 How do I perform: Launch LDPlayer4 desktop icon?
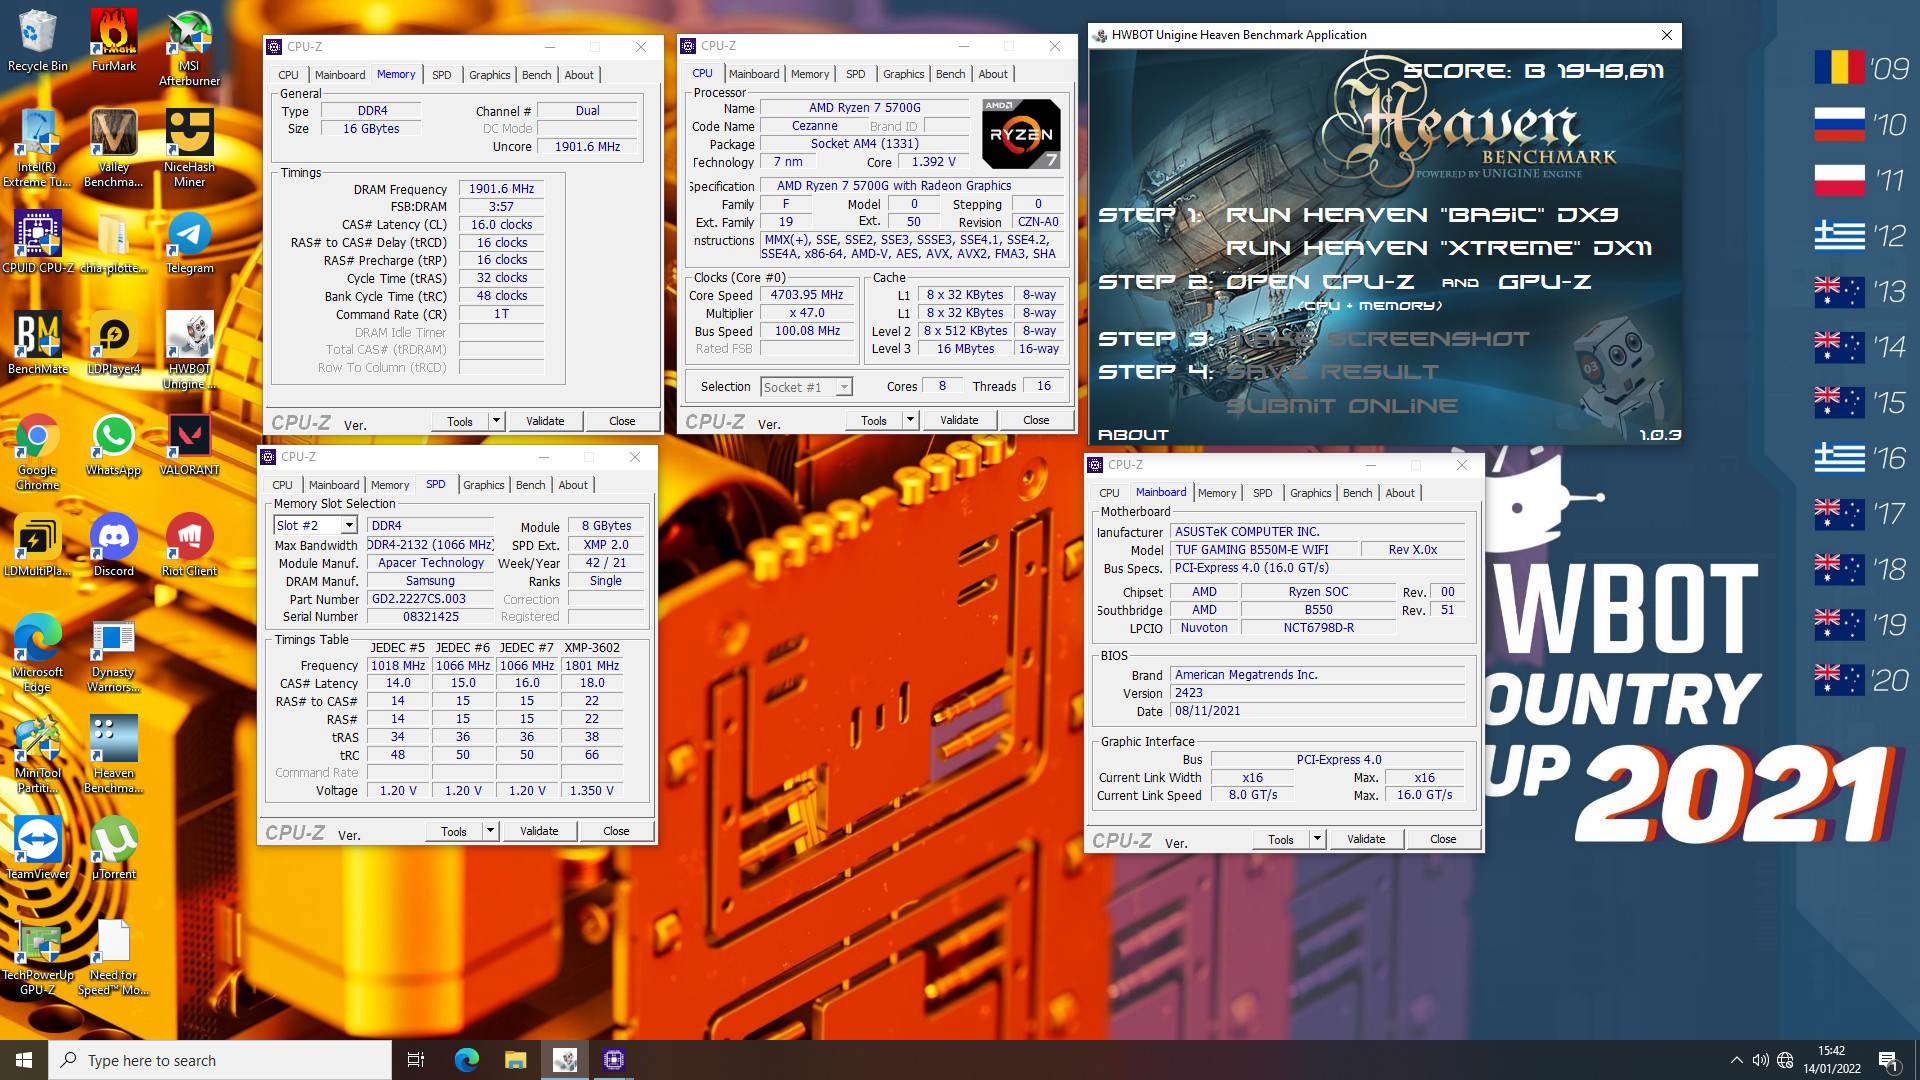[x=113, y=343]
